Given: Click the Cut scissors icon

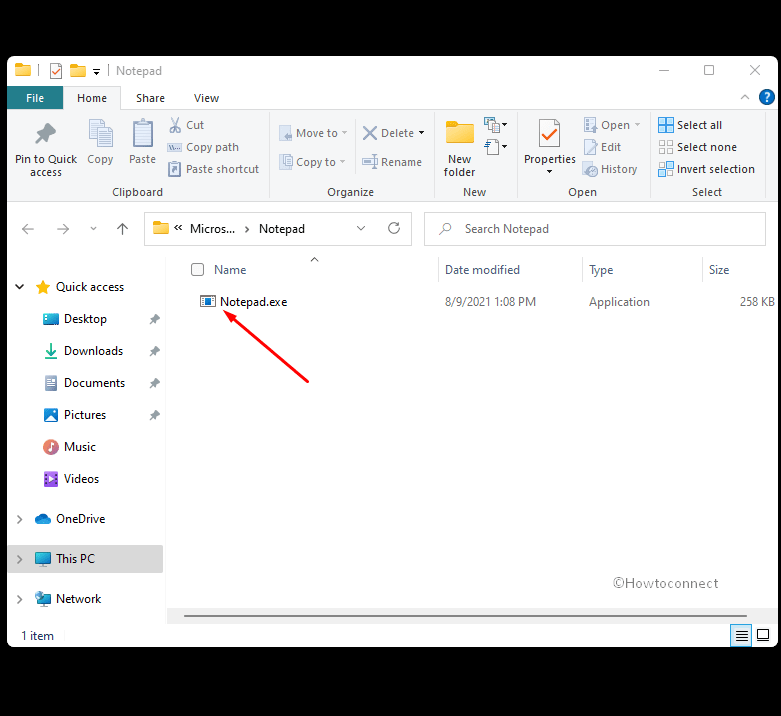Looking at the screenshot, I should (175, 125).
